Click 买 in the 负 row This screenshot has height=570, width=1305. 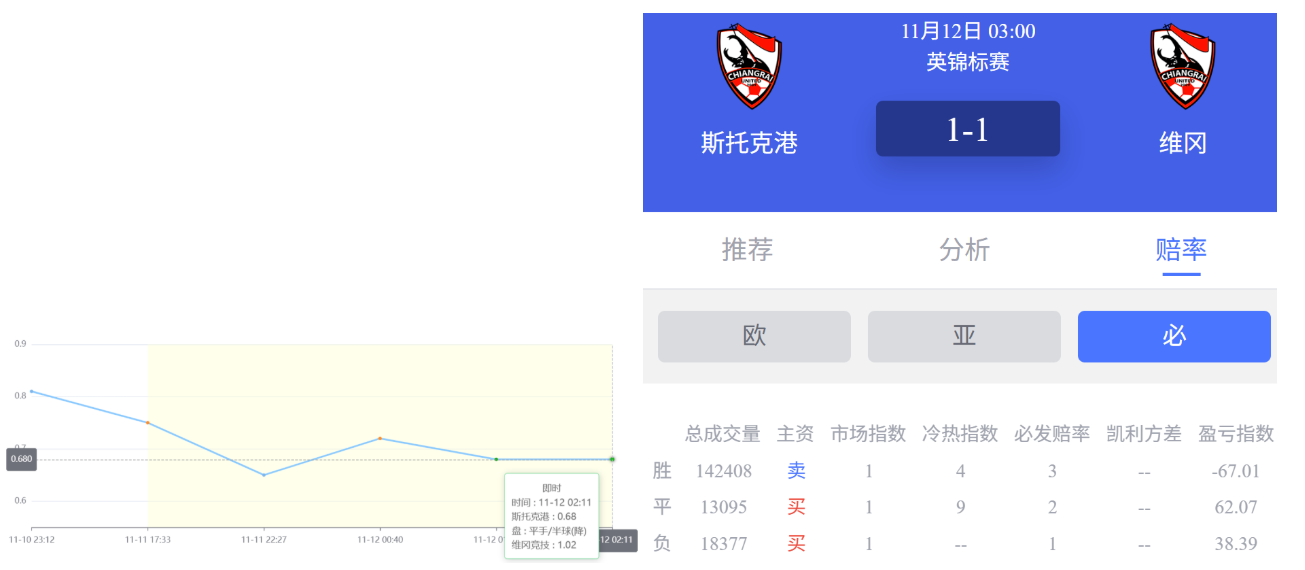[796, 543]
